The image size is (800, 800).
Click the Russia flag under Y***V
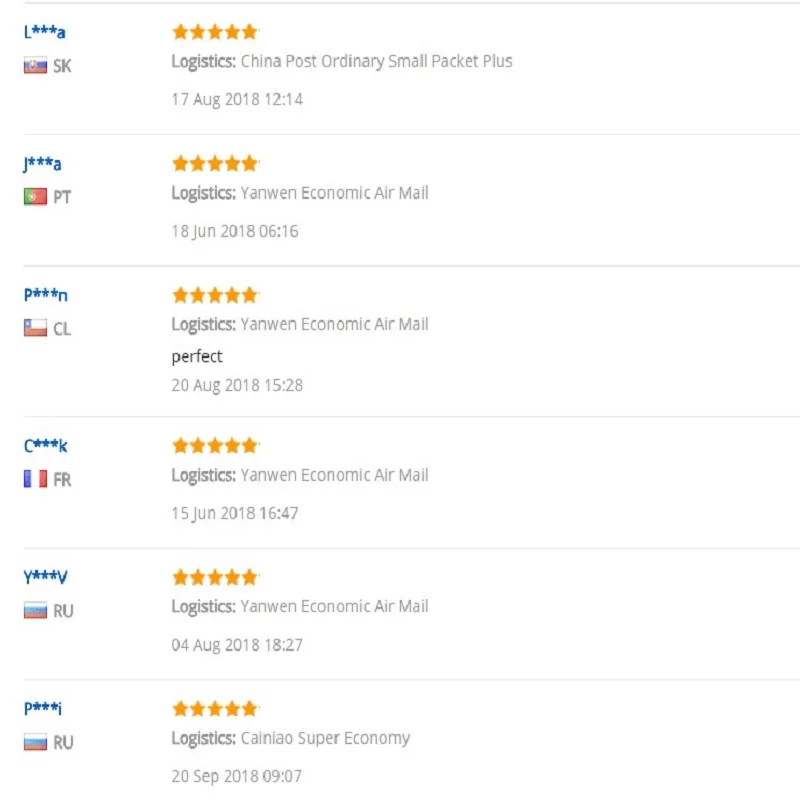click(x=35, y=611)
